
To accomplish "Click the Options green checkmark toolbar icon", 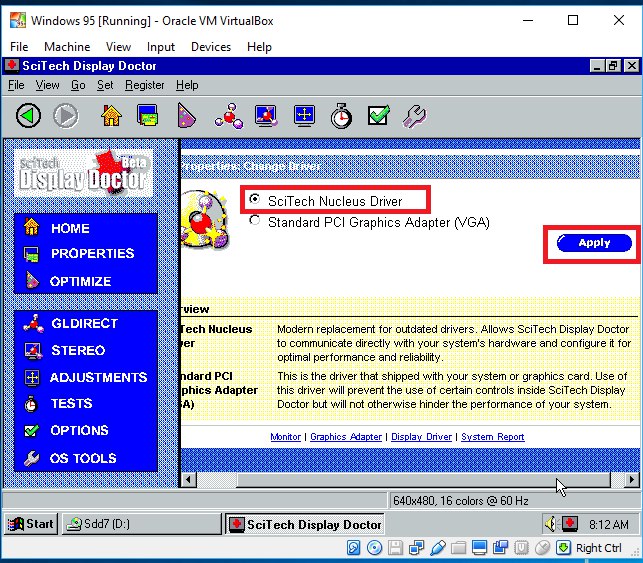I will (379, 115).
